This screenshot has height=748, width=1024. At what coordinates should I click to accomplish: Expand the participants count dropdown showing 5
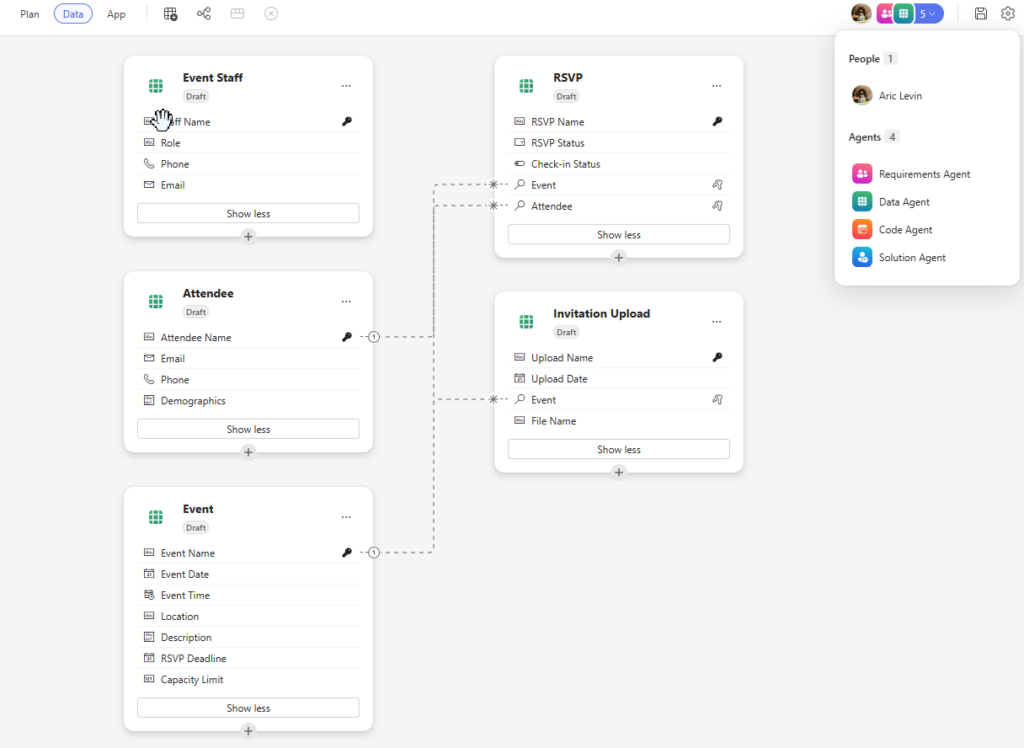pyautogui.click(x=929, y=14)
